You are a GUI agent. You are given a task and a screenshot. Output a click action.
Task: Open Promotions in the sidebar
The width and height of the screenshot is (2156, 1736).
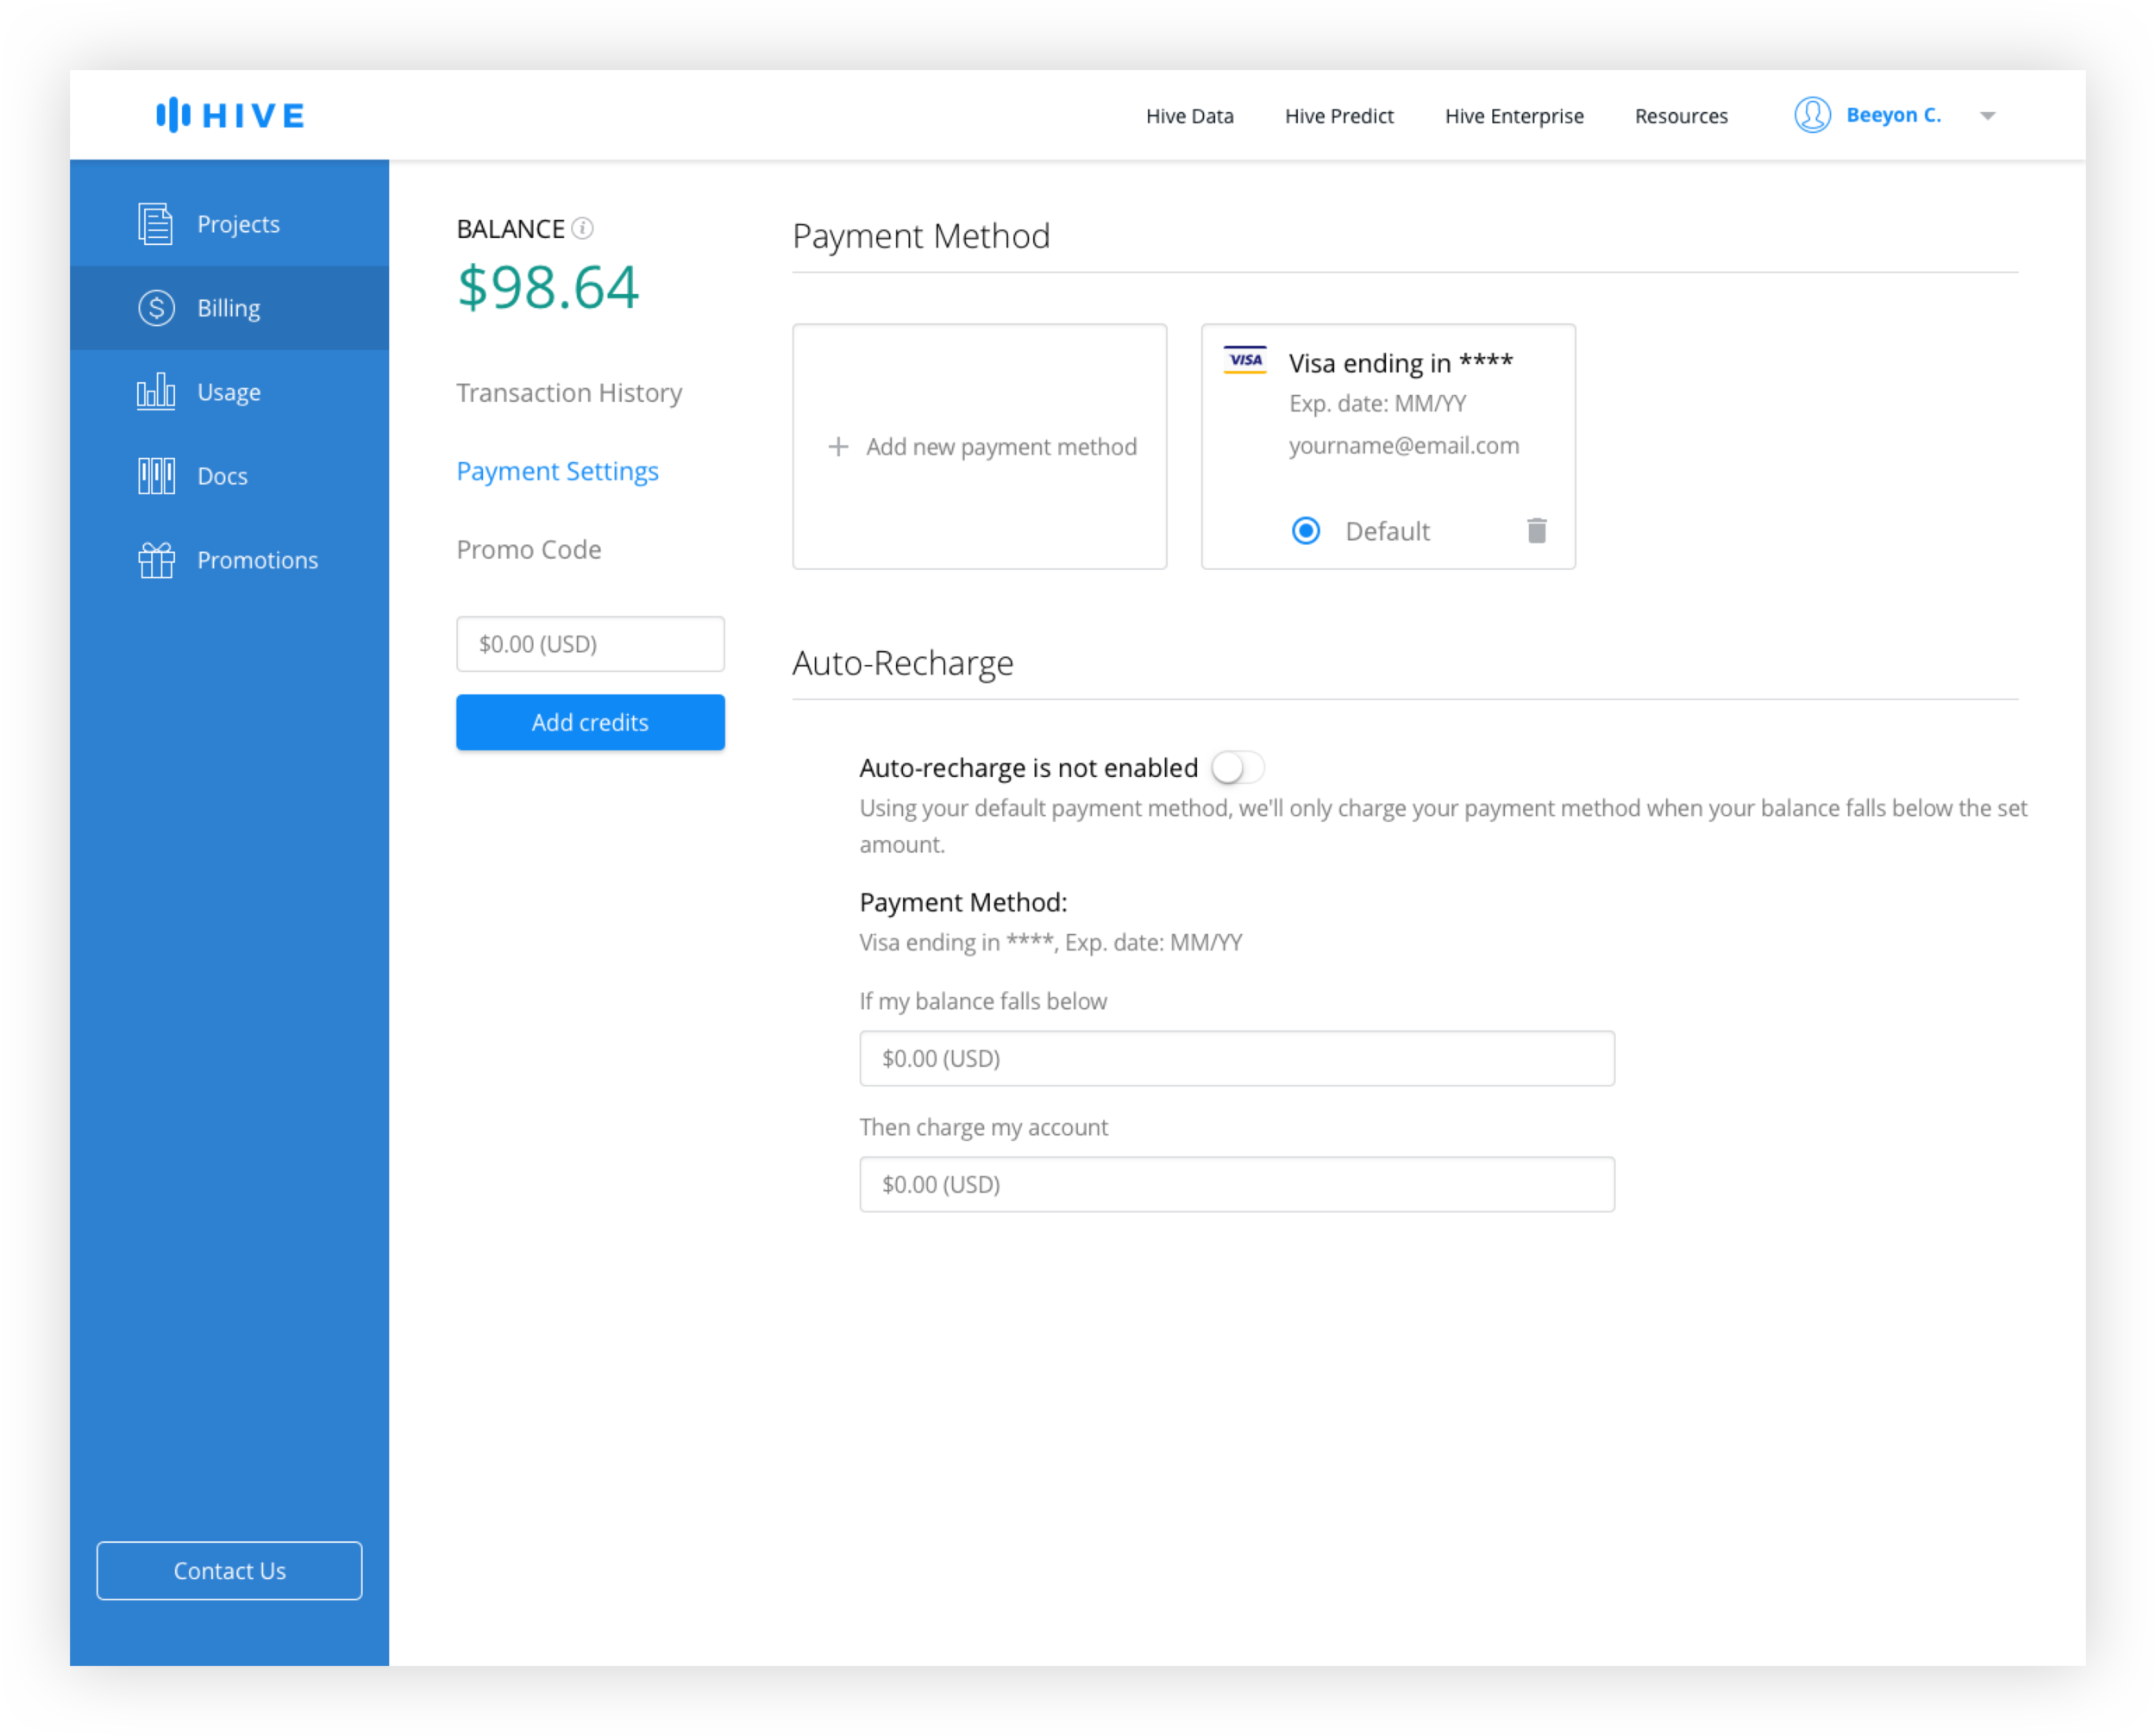coord(229,560)
